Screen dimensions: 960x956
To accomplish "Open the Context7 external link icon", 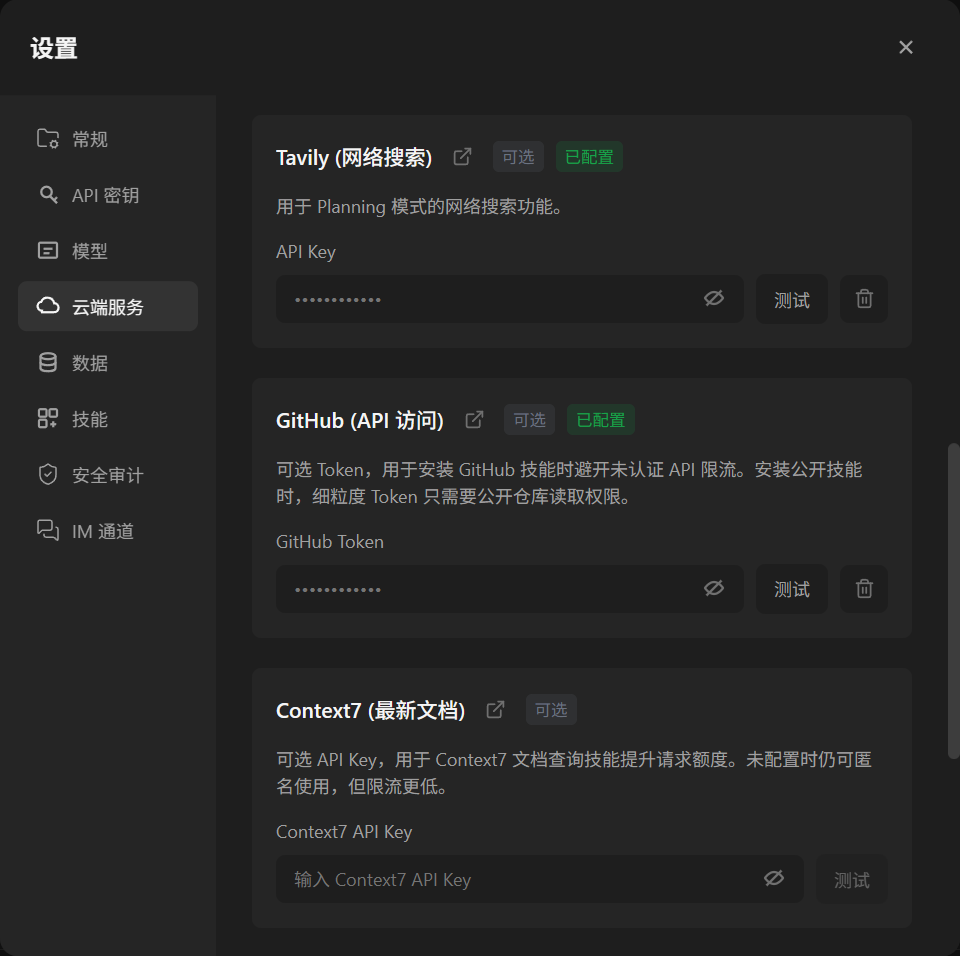I will point(495,709).
